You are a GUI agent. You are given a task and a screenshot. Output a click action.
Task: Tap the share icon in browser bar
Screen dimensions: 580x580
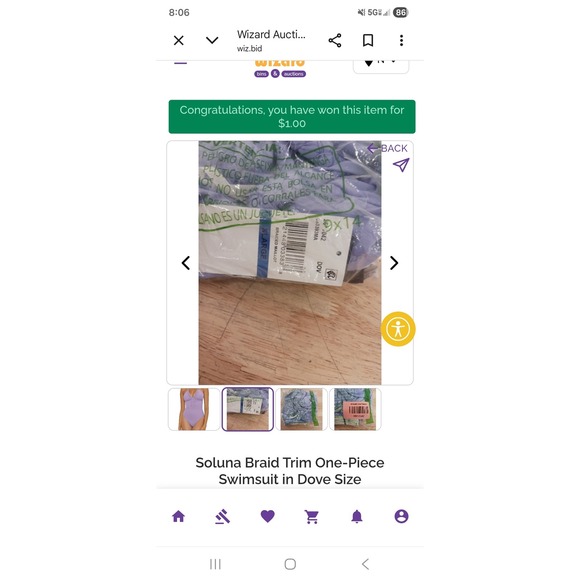pos(335,40)
